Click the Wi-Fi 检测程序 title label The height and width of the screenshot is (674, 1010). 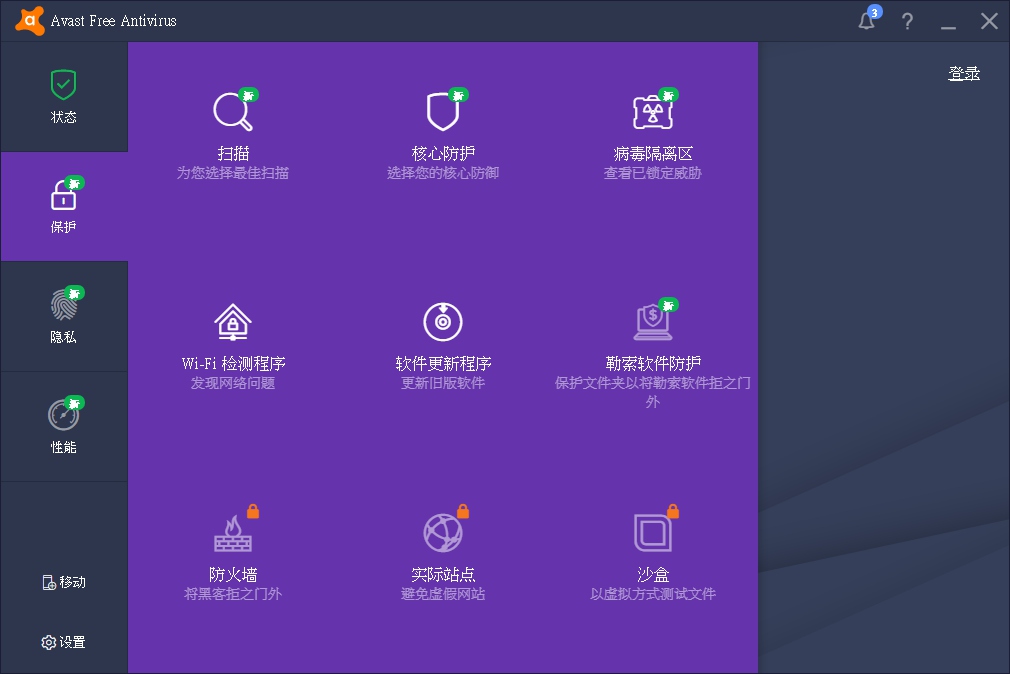(233, 363)
